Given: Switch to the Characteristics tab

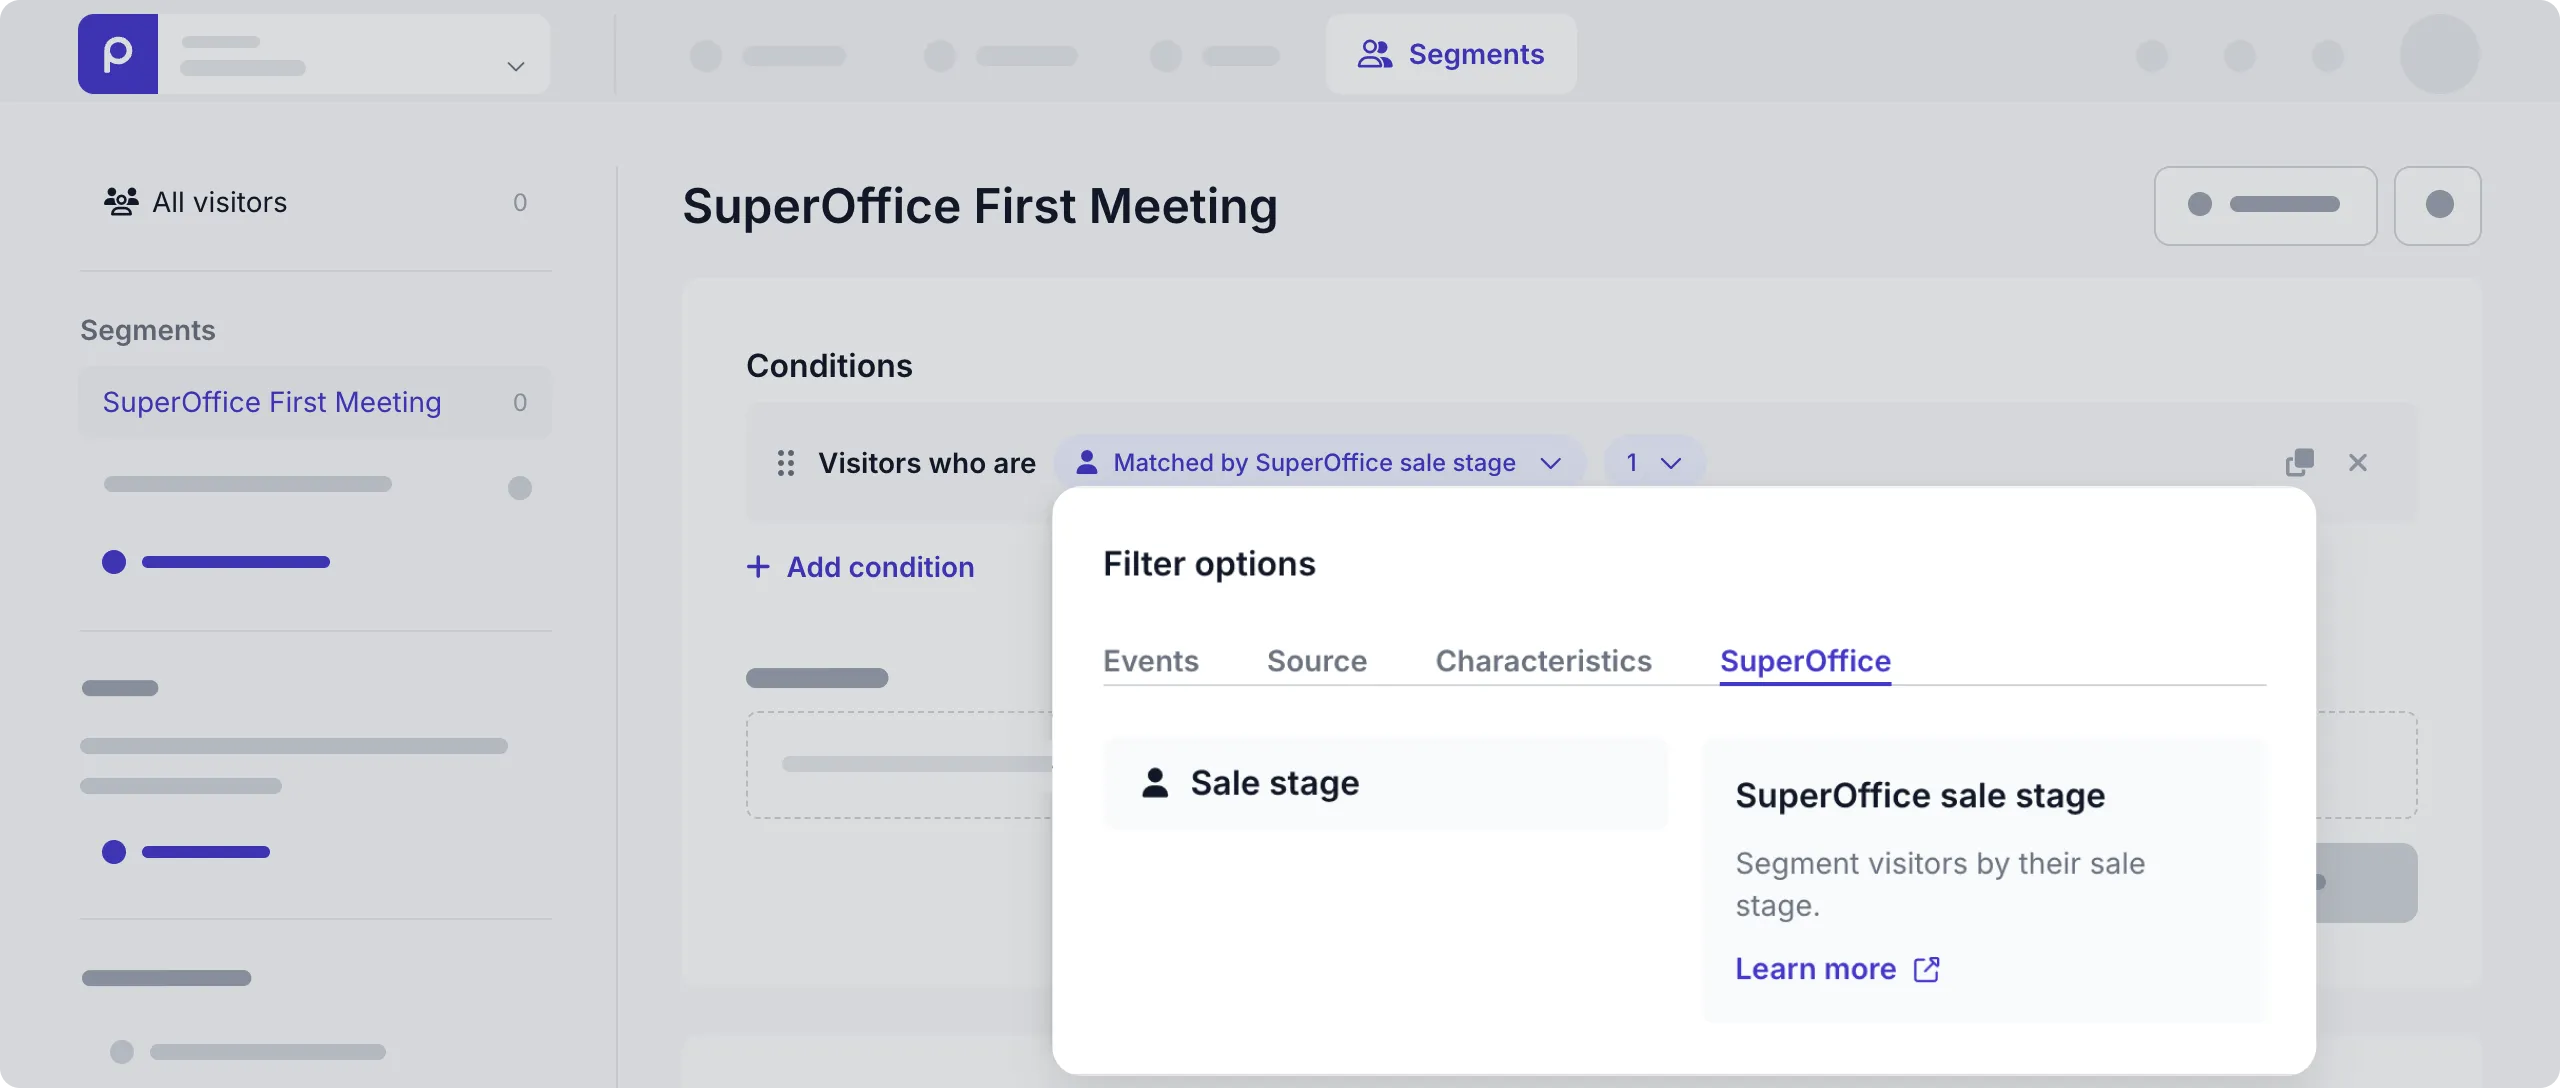Looking at the screenshot, I should click(1543, 661).
